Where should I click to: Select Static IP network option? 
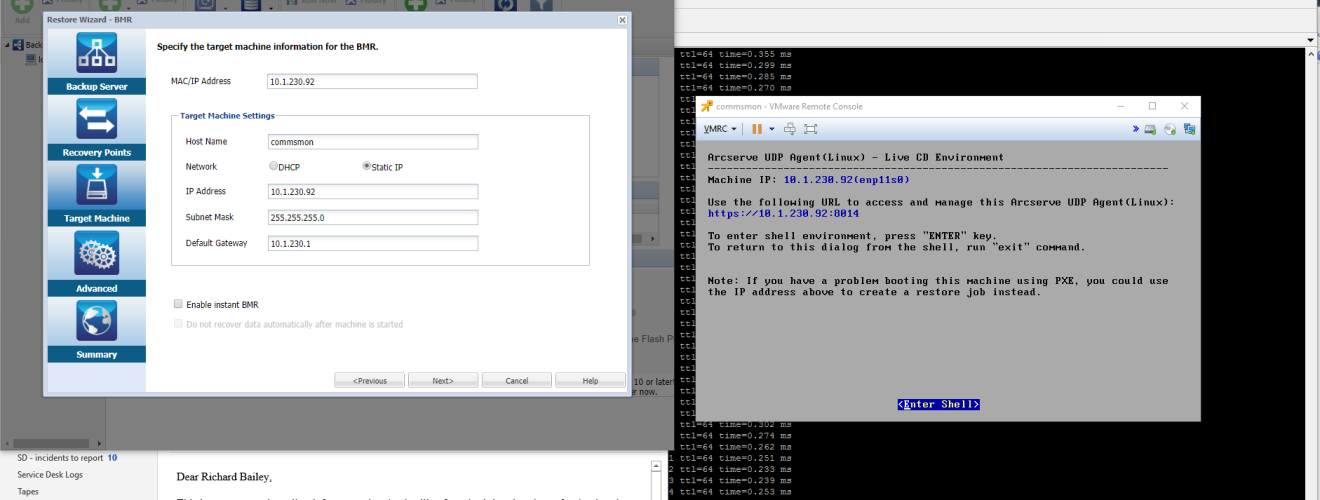[x=367, y=167]
